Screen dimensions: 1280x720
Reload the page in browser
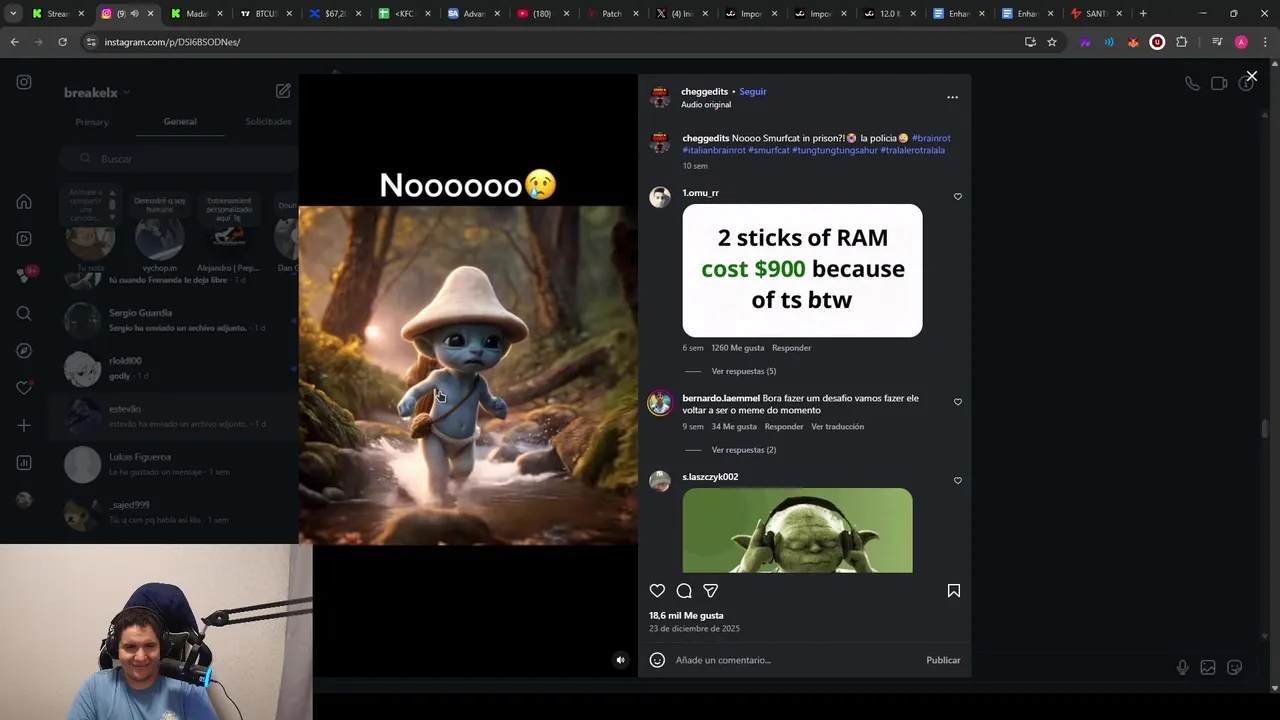[x=62, y=42]
